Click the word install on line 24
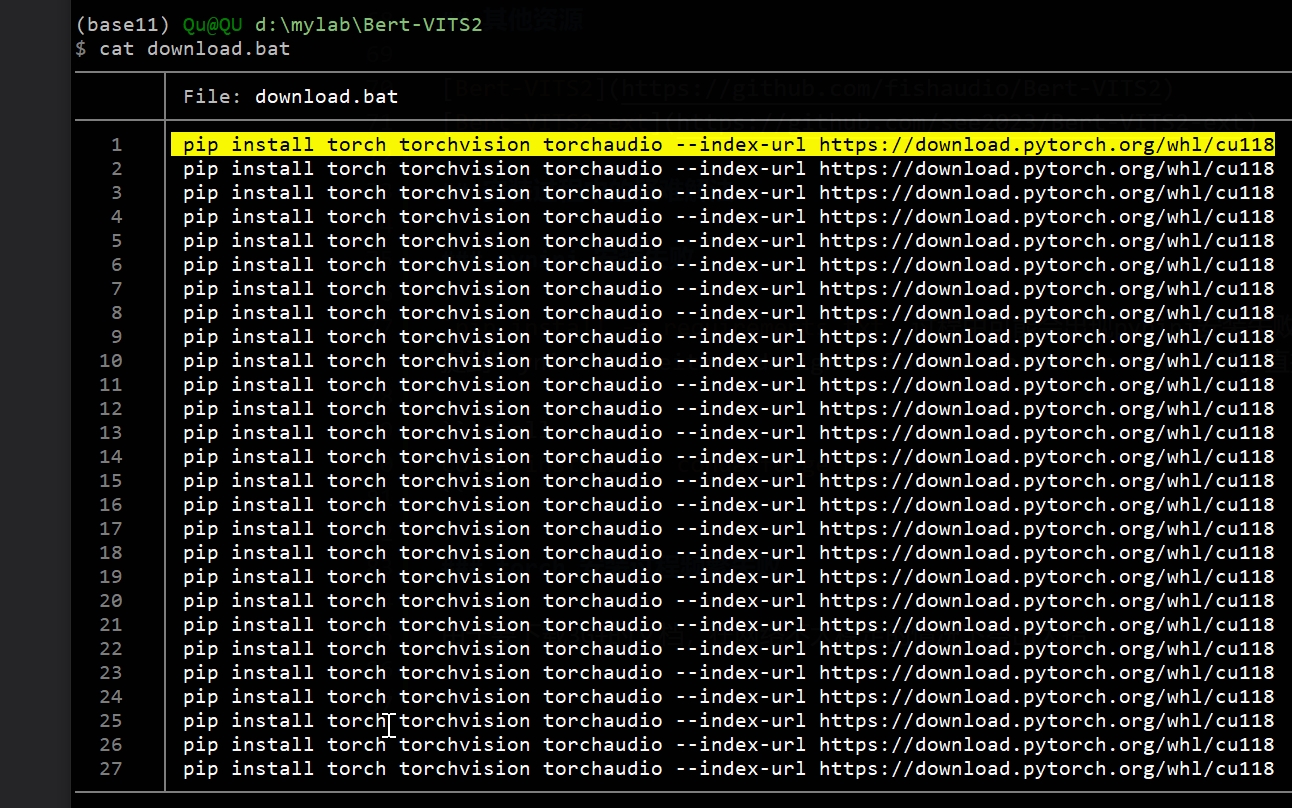Screen dimensions: 1292x808 click(x=272, y=697)
